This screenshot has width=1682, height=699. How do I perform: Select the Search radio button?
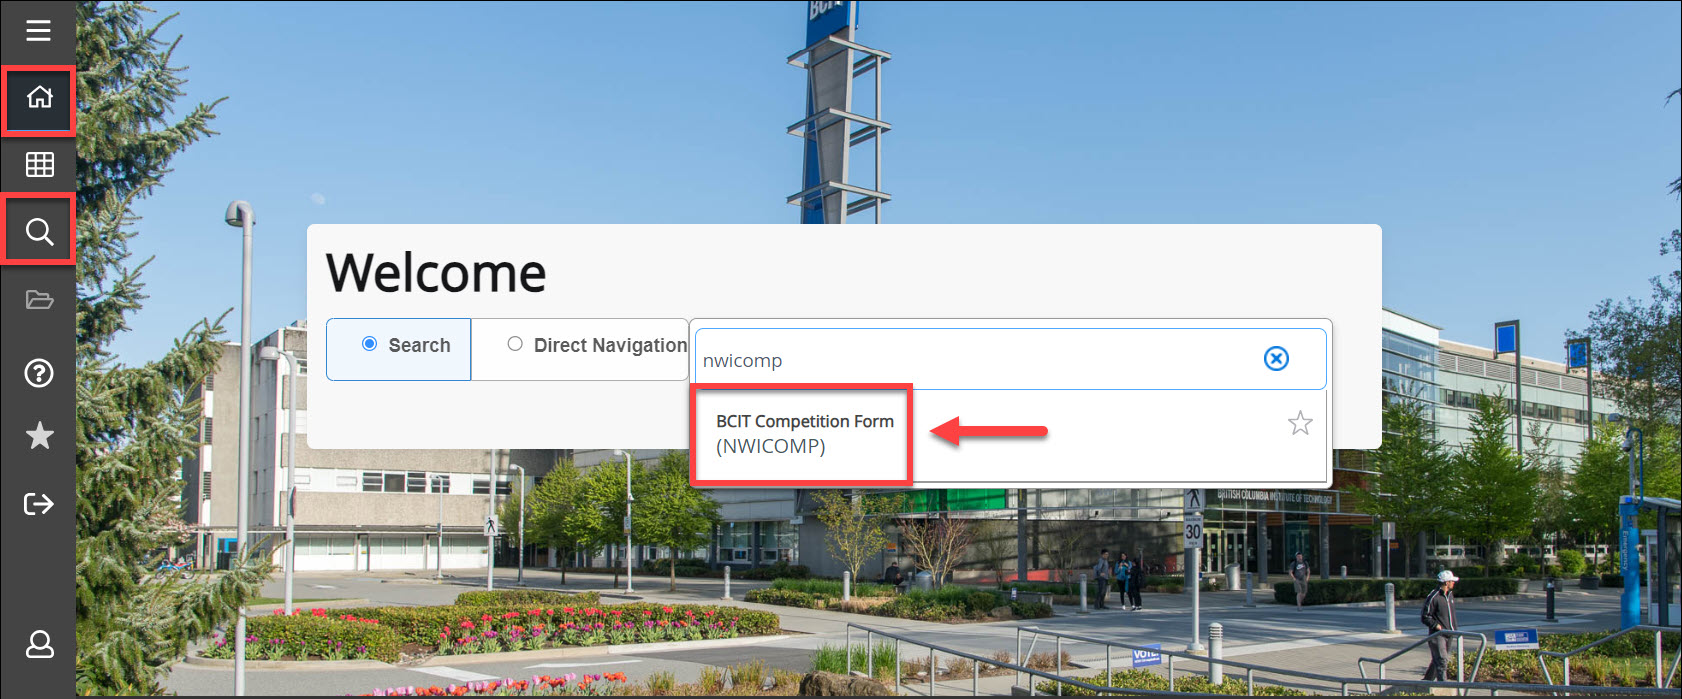pyautogui.click(x=369, y=344)
